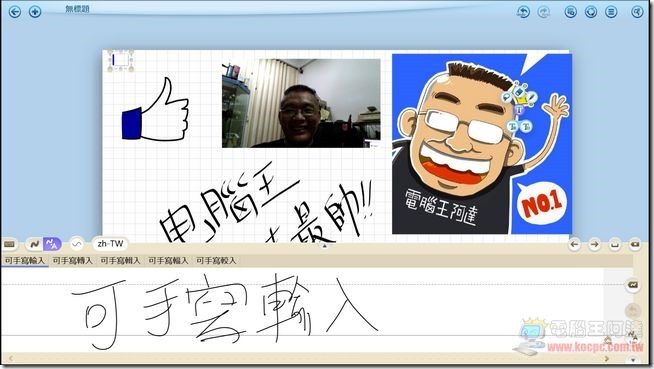
Task: Choose second candidate 可手寫轉入
Action: coord(73,261)
